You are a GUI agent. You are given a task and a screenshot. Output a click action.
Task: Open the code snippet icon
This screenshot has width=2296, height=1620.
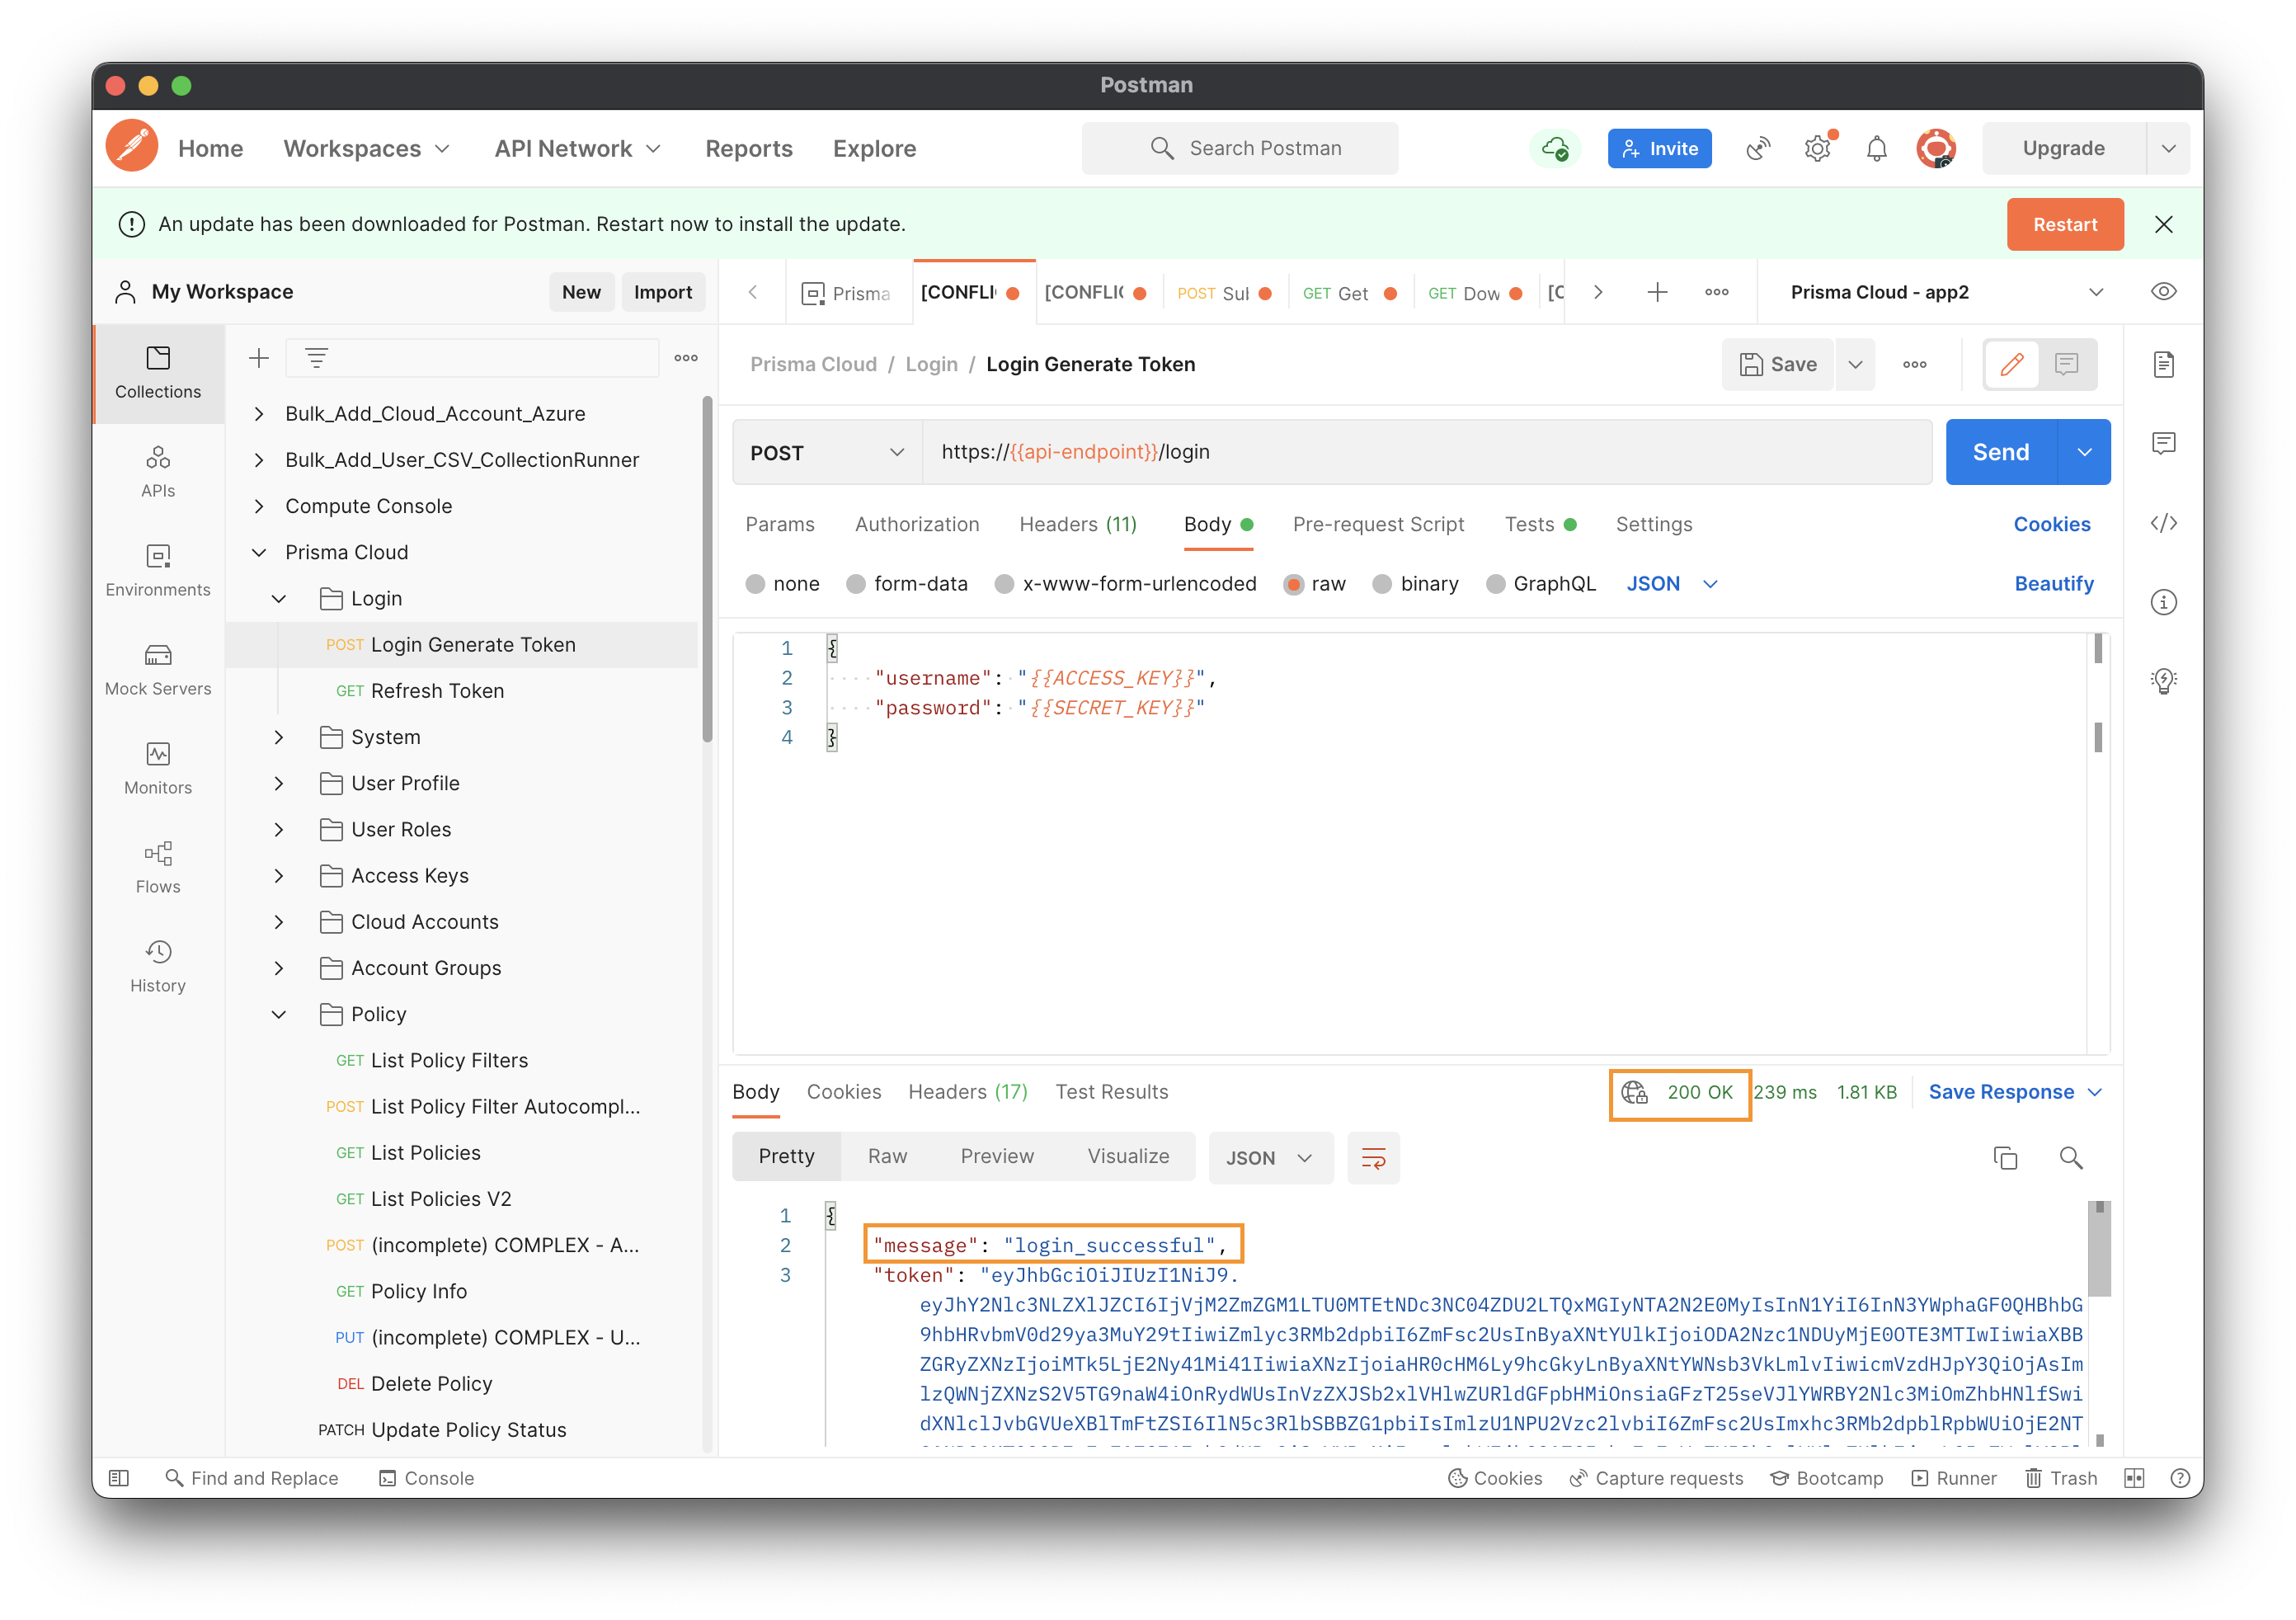click(2164, 523)
